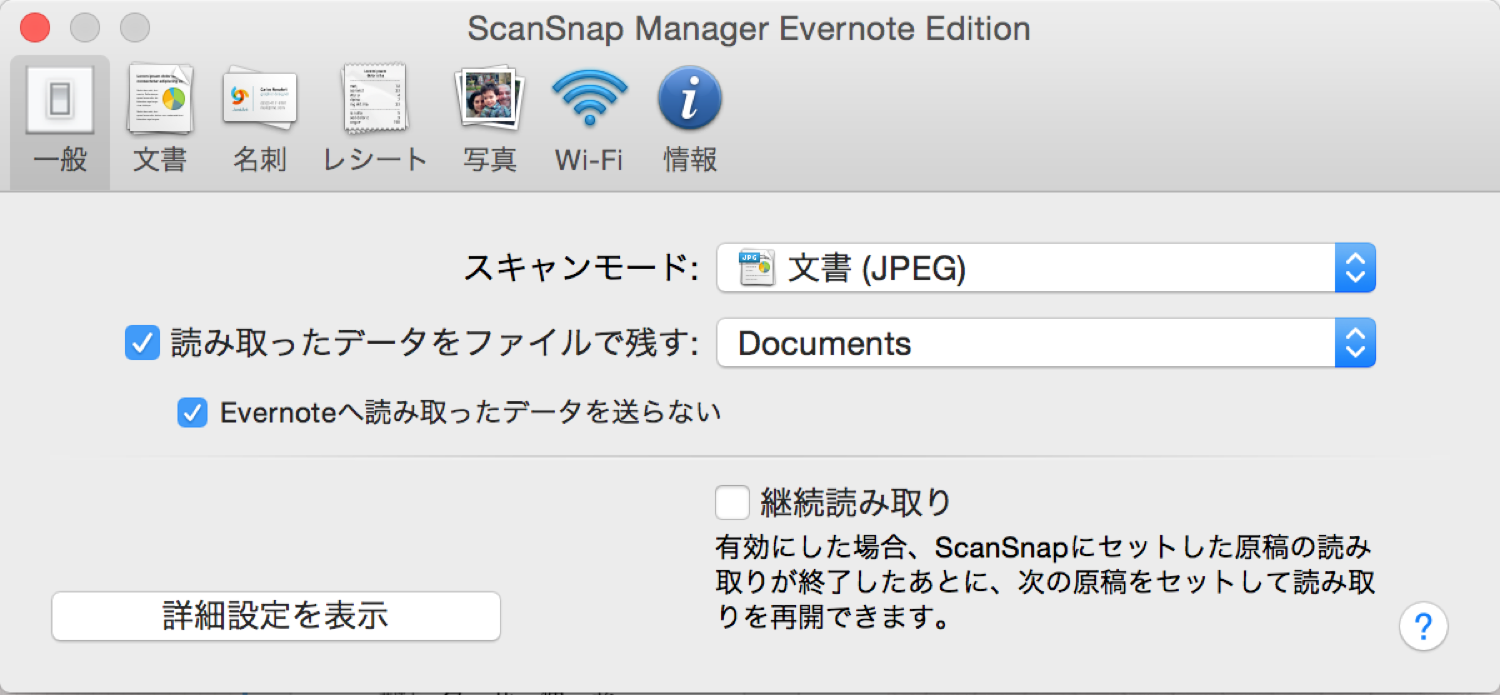Viewport: 1500px width, 695px height.
Task: Click the 写真 photo stack icon
Action: 490,98
